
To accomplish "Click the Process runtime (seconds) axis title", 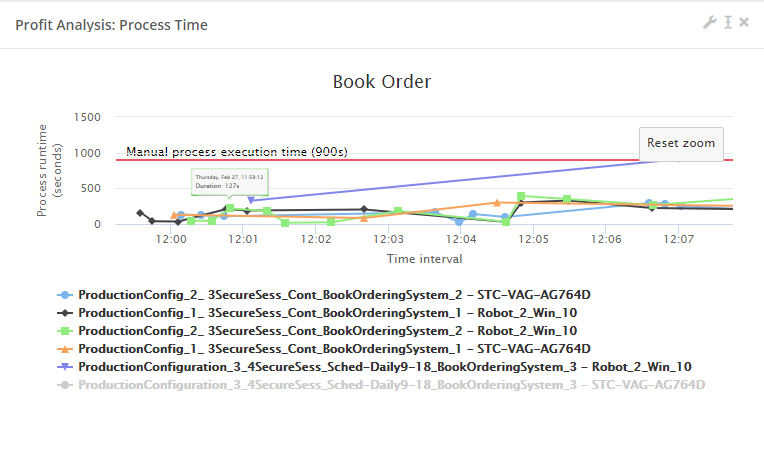I will tap(49, 170).
